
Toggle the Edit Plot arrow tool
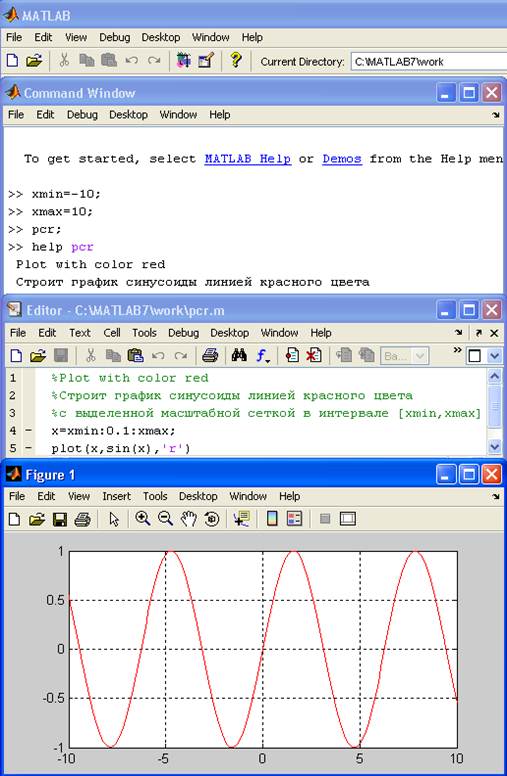114,519
